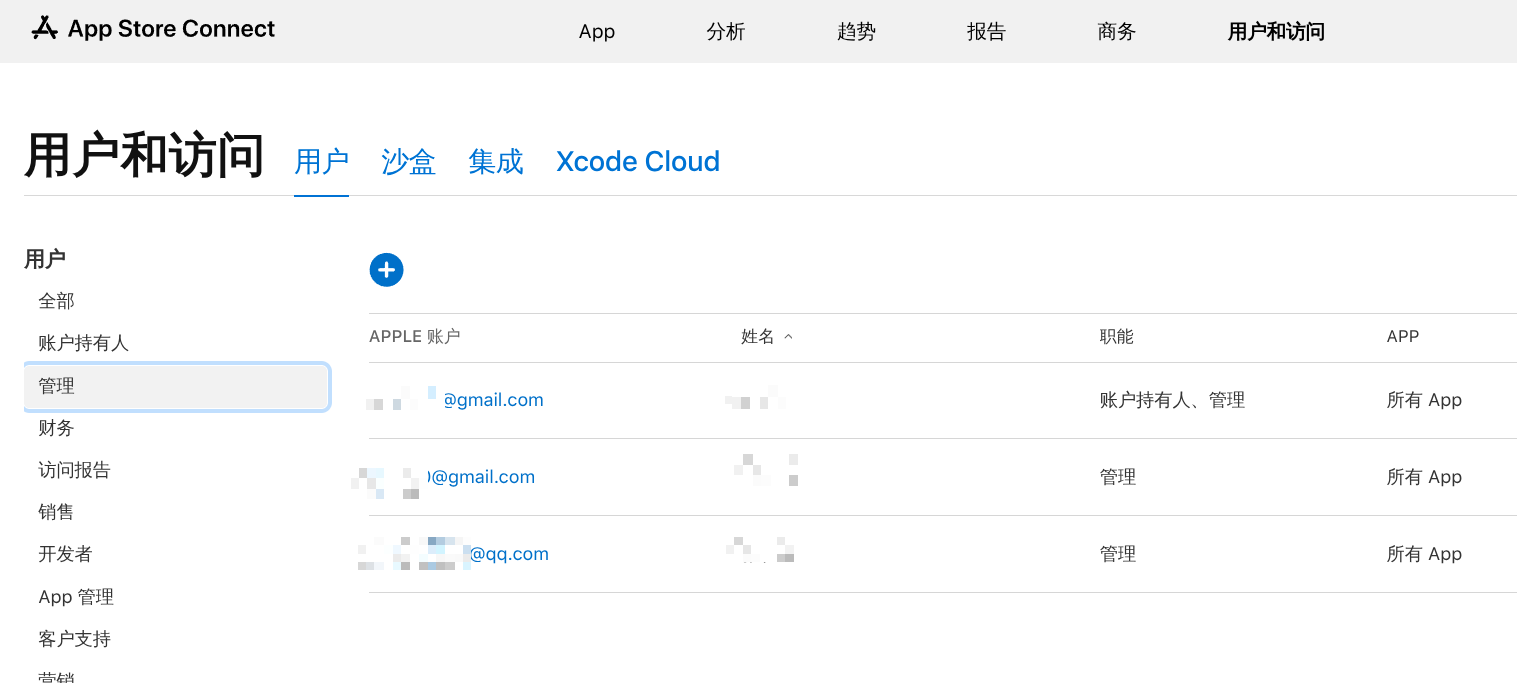Switch to the Xcode Cloud tab
This screenshot has height=683, width=1517.
(638, 161)
